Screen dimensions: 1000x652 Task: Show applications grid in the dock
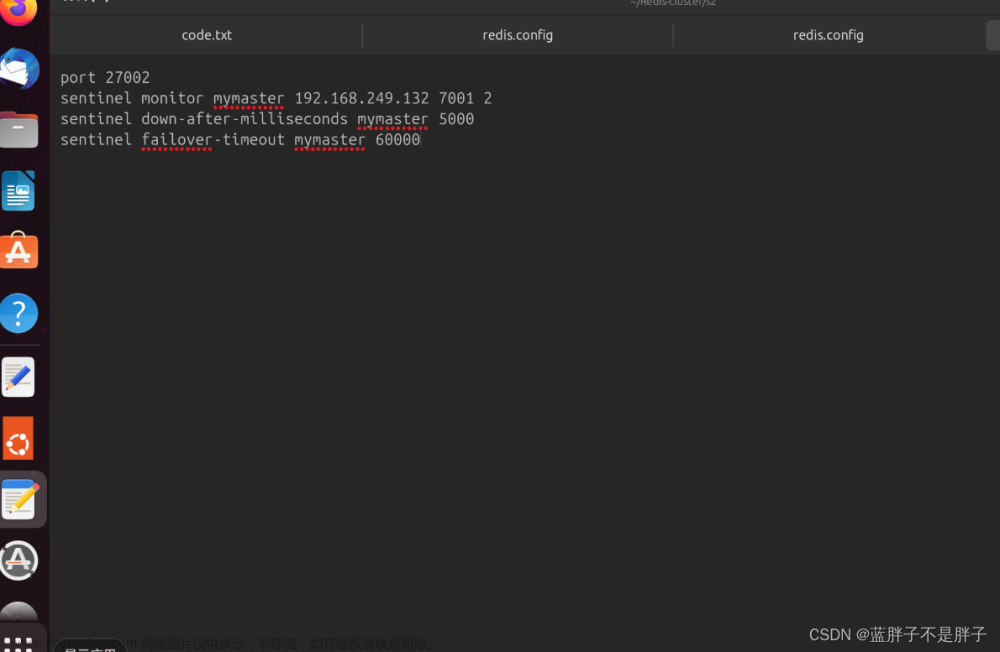click(18, 644)
